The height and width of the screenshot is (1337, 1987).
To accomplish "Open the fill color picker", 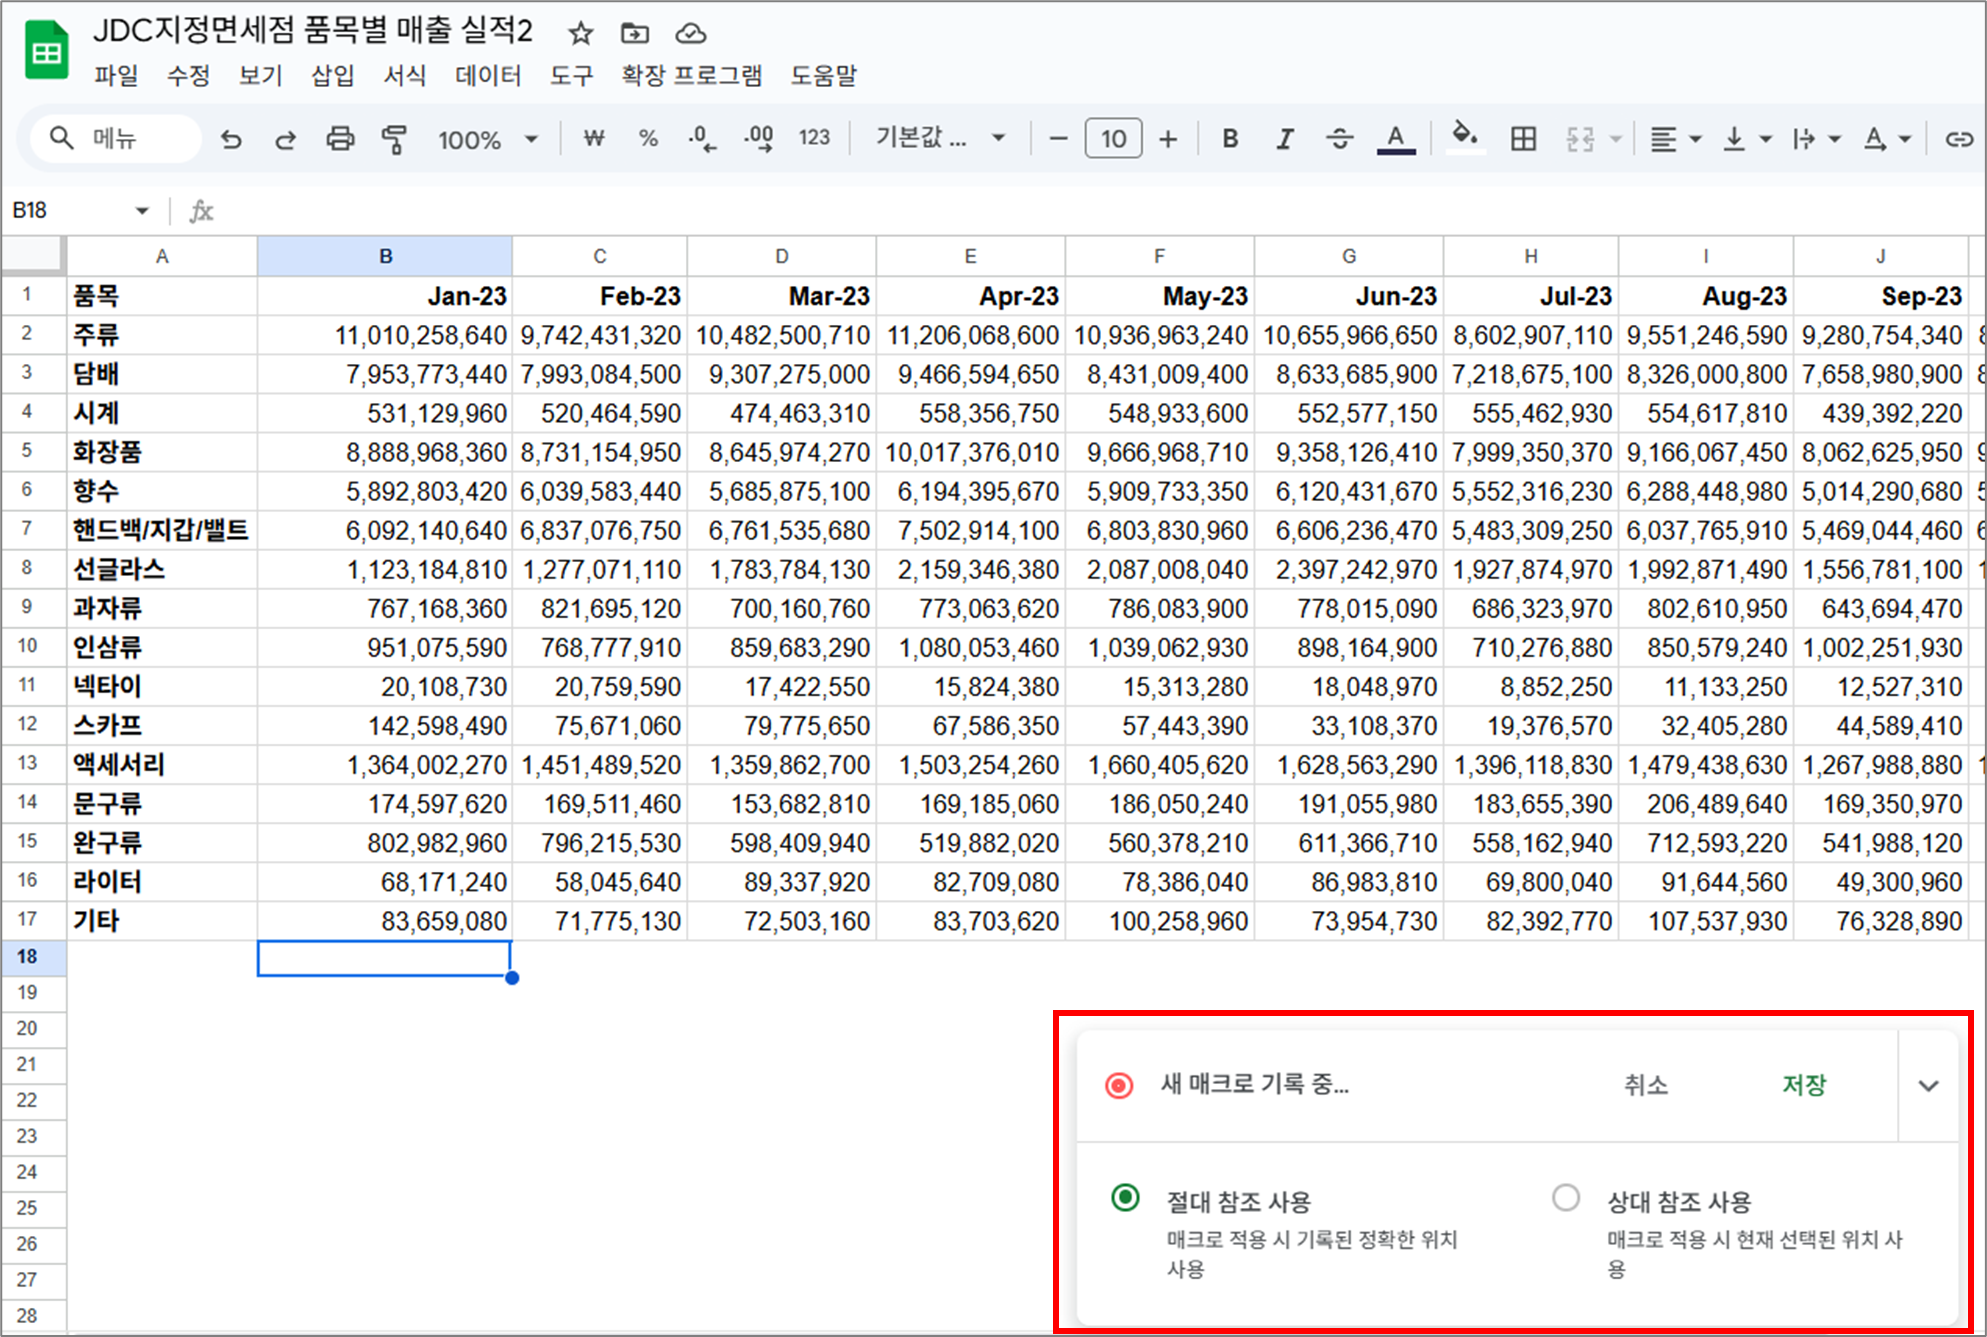I will click(x=1464, y=137).
